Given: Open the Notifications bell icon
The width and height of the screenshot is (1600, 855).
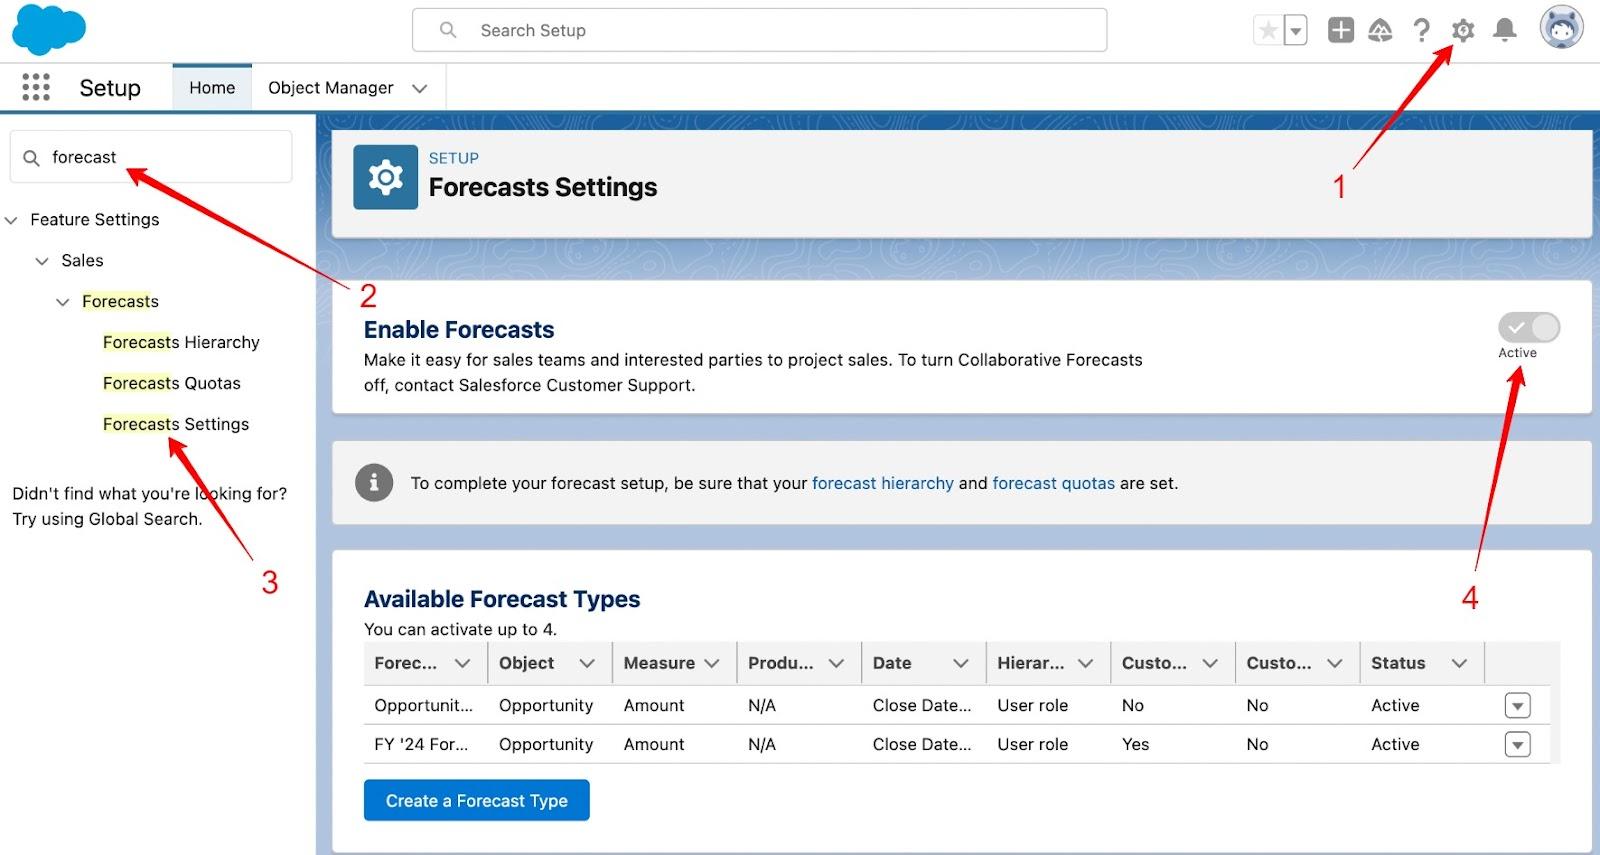Looking at the screenshot, I should pos(1505,31).
